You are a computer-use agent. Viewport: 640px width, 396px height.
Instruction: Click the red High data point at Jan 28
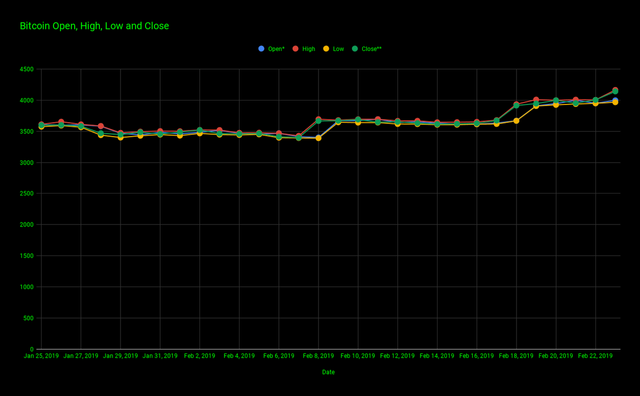click(x=101, y=126)
